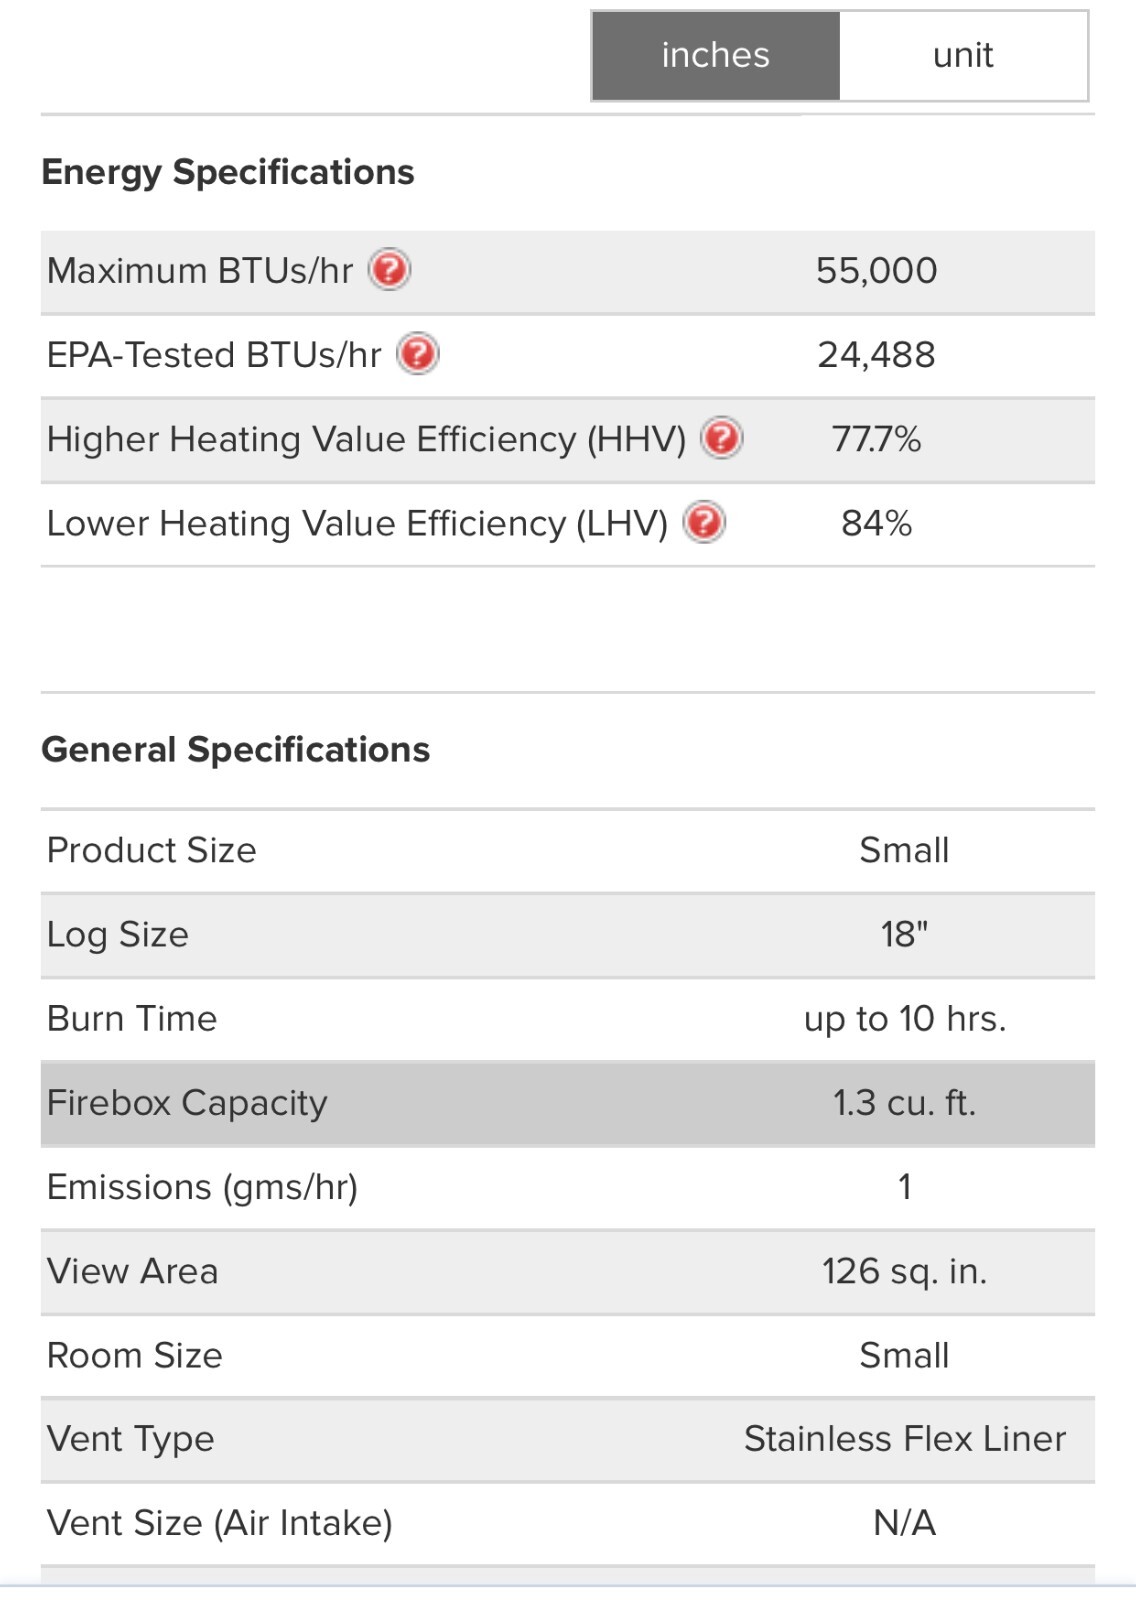Click the View Area row label
Screen dimensions: 1136x1600
click(133, 1271)
